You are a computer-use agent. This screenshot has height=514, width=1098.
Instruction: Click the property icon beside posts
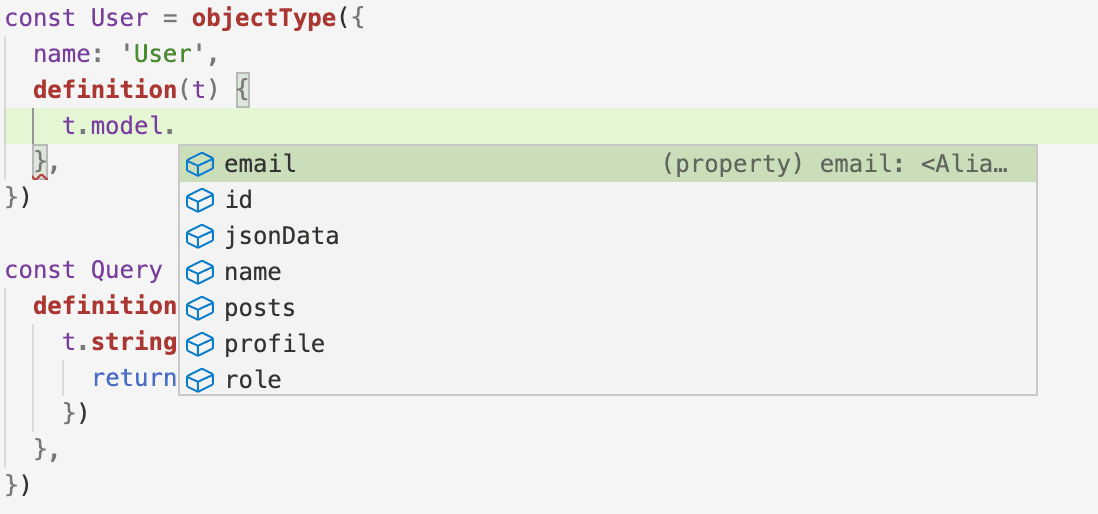201,308
